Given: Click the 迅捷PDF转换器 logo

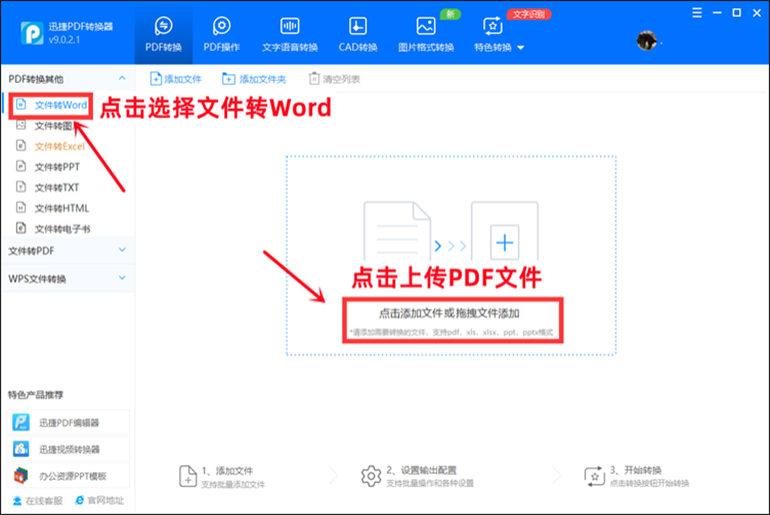Looking at the screenshot, I should coord(32,33).
